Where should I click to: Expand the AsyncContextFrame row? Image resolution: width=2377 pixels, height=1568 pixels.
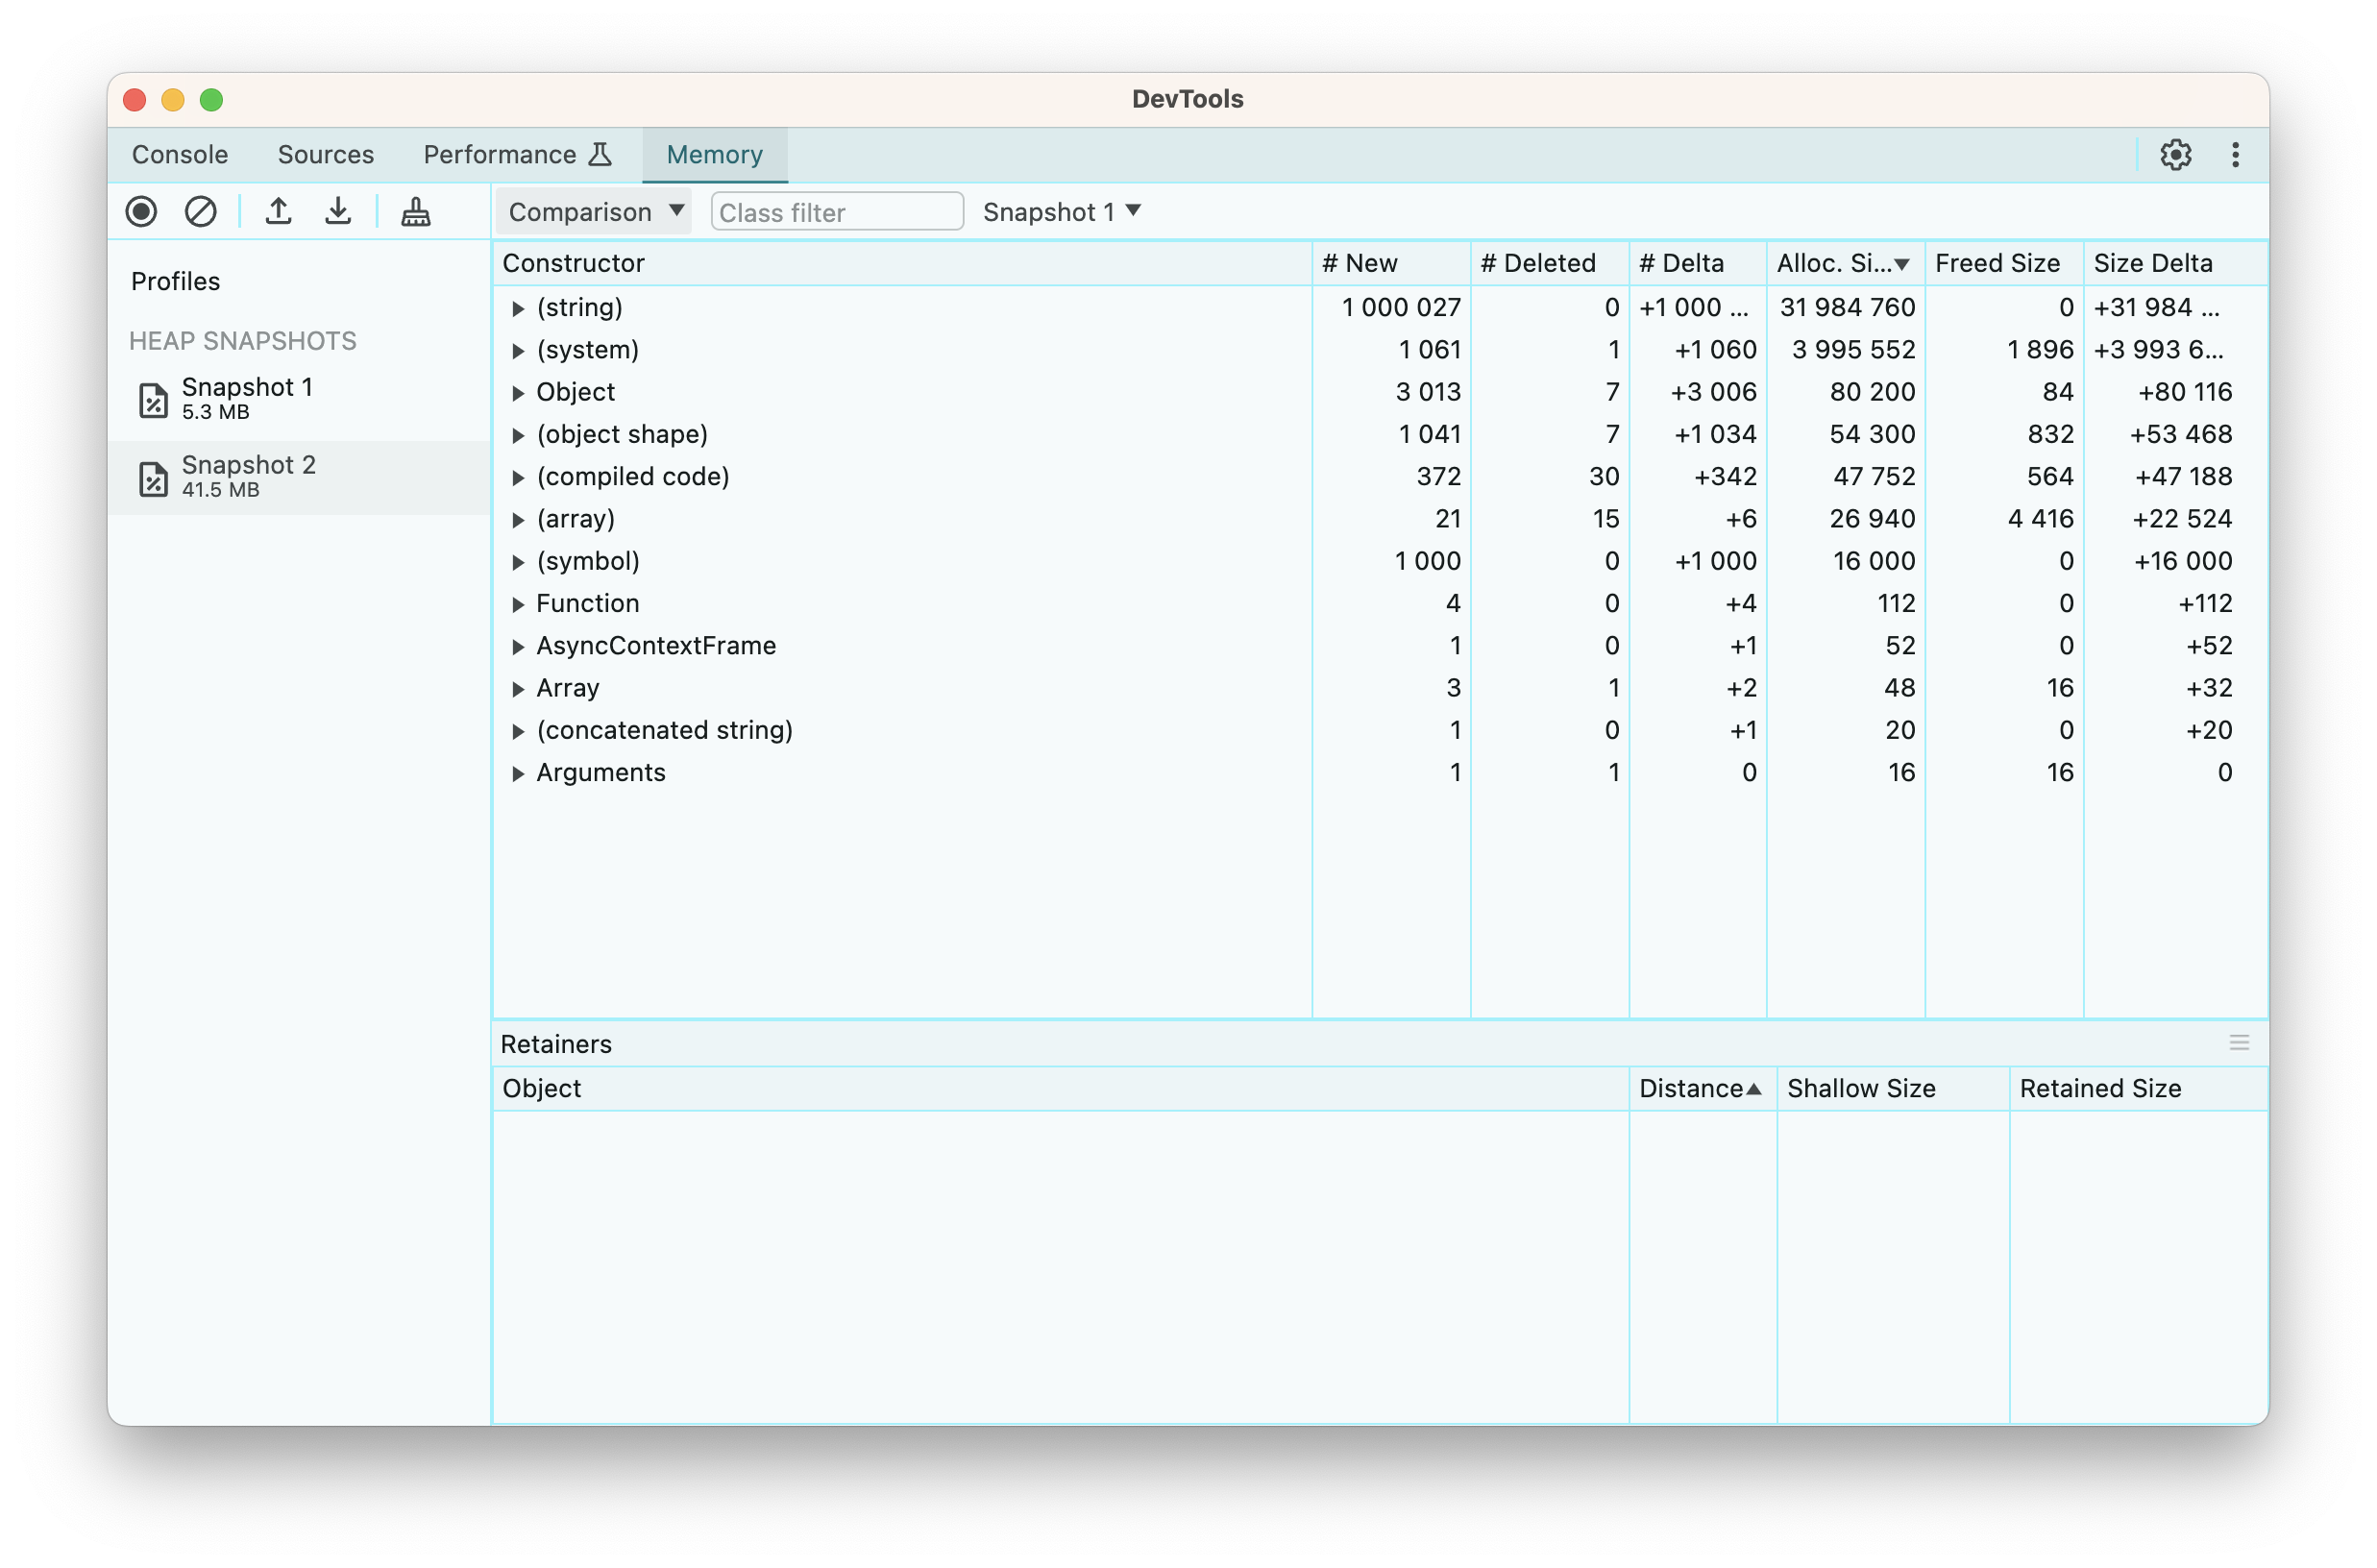point(518,647)
